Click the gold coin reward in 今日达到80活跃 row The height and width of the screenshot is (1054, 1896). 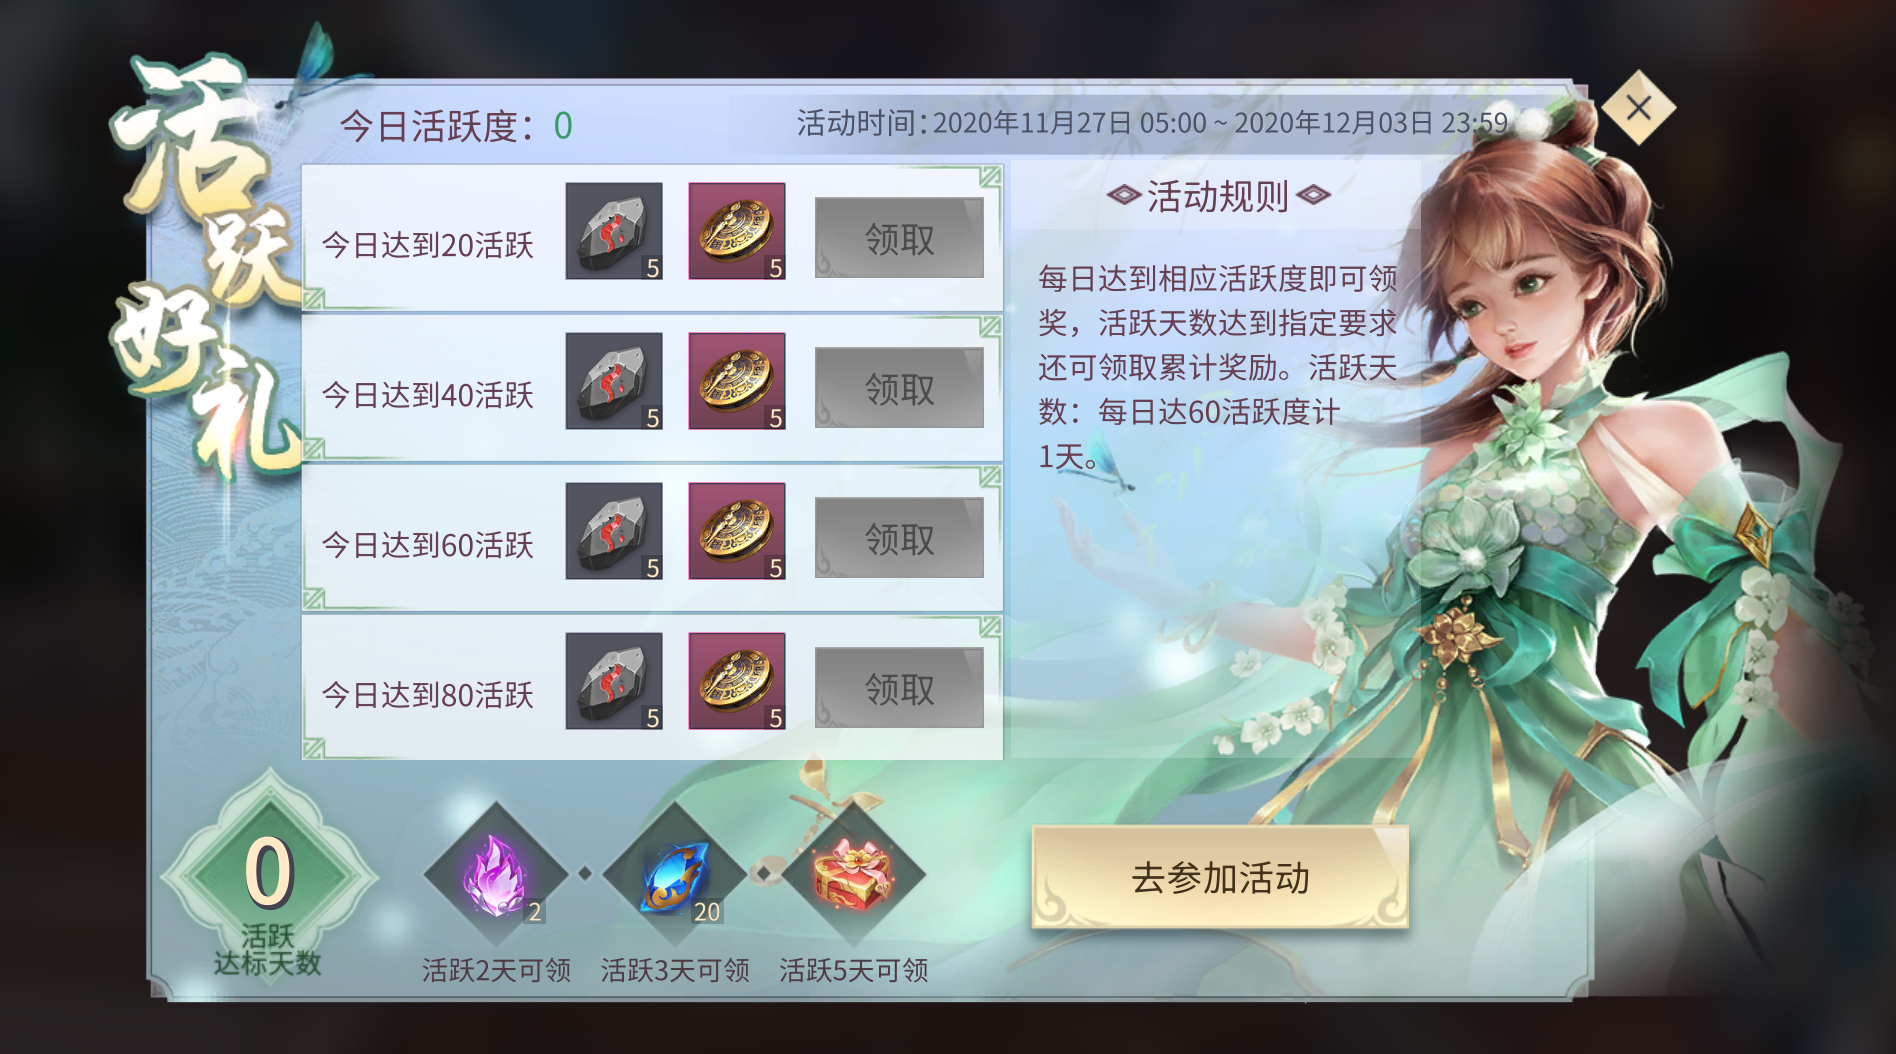(x=737, y=681)
